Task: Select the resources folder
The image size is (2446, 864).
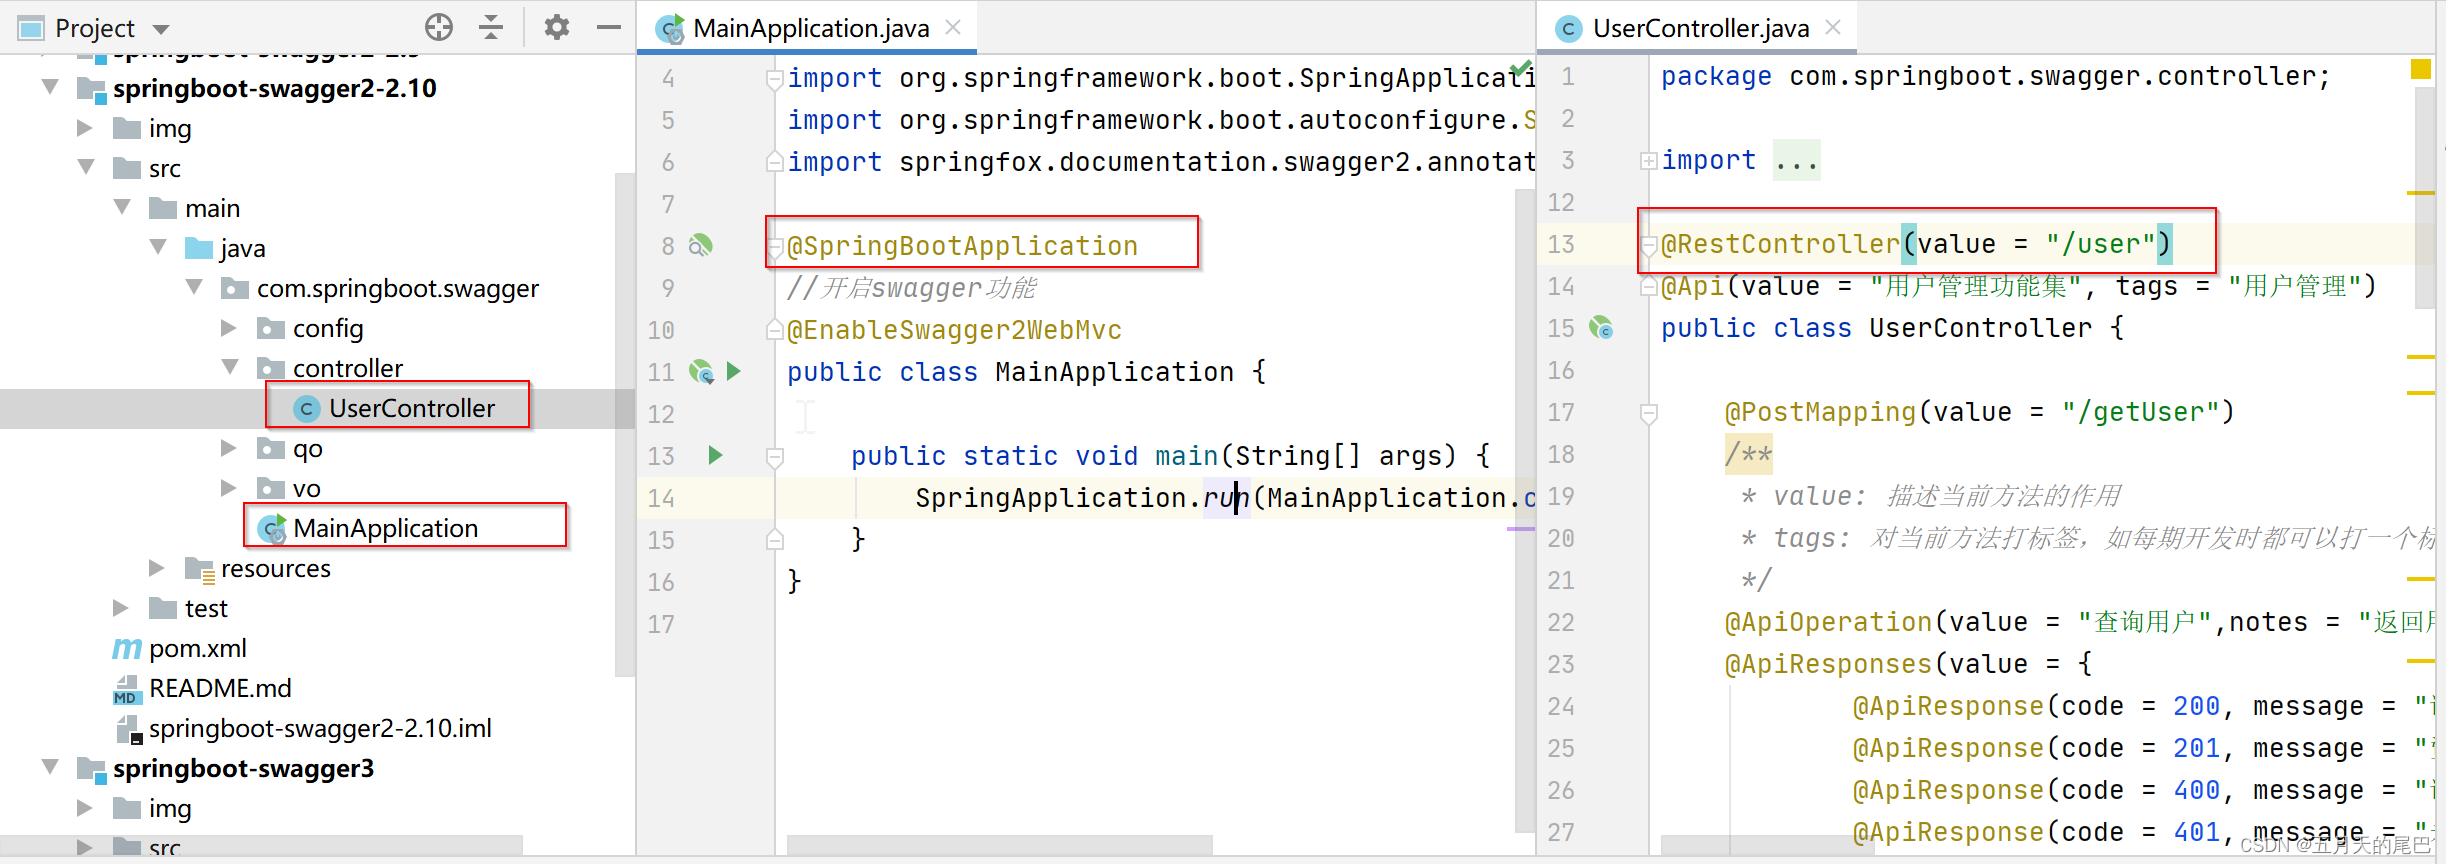Action: [x=258, y=568]
